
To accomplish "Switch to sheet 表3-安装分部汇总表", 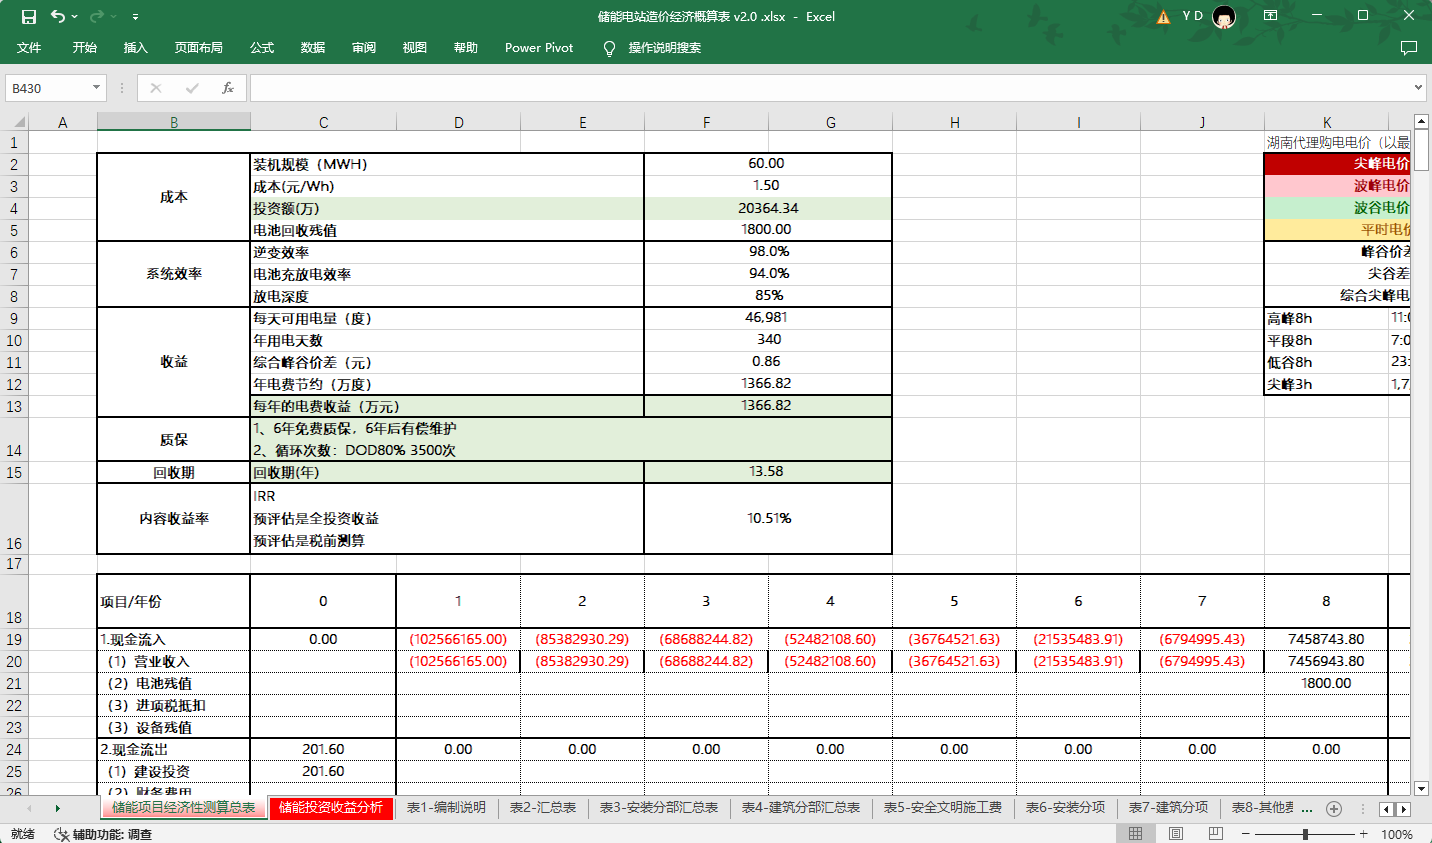I will 659,808.
